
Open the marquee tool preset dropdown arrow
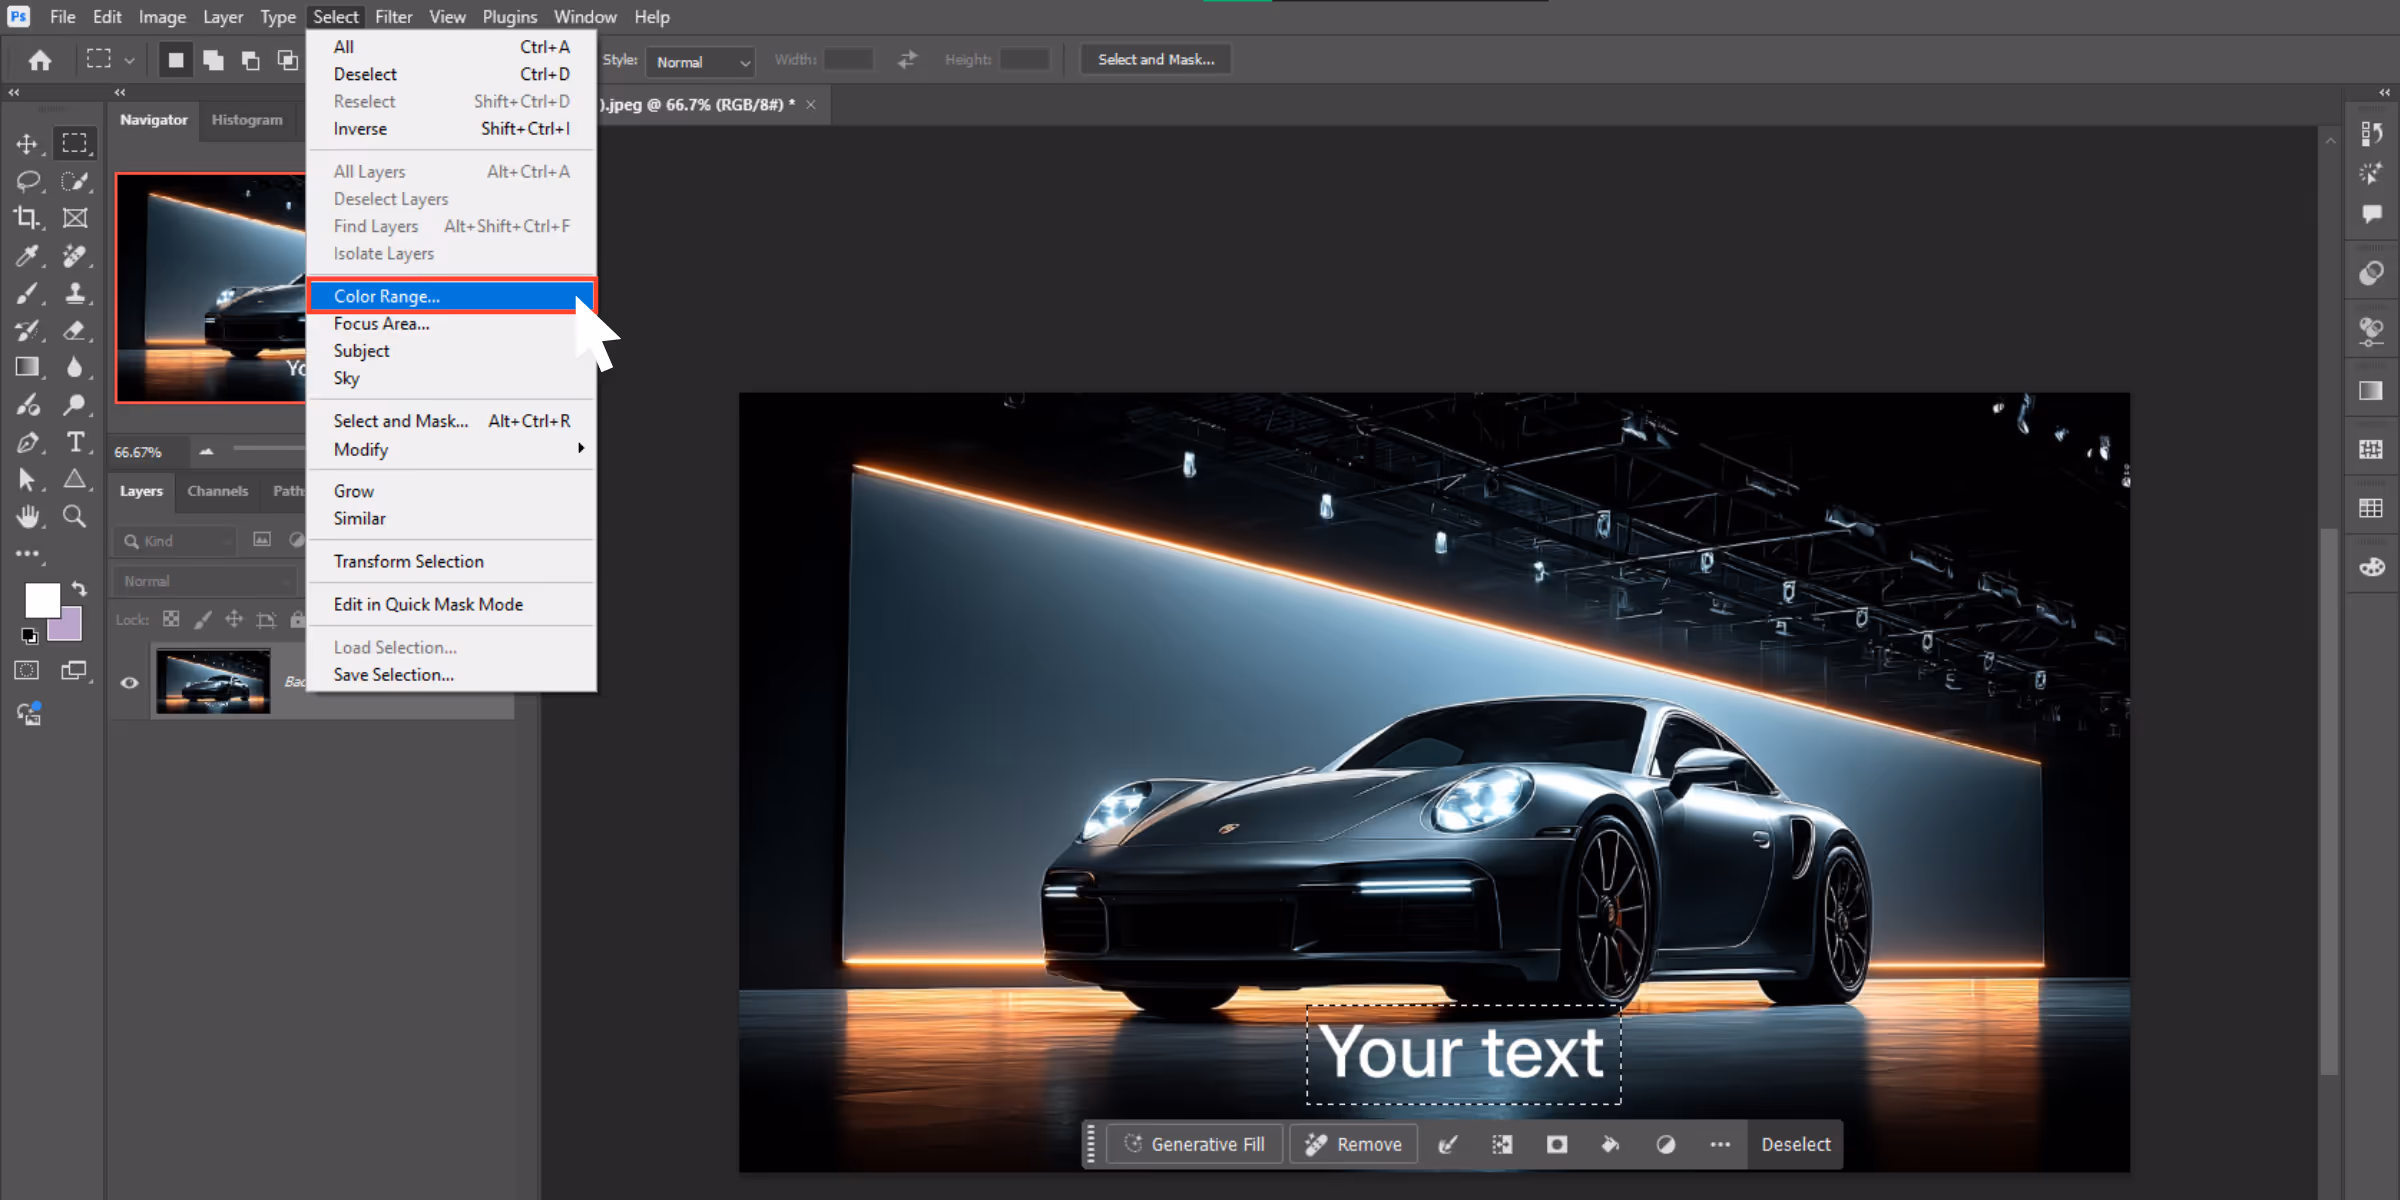pyautogui.click(x=129, y=61)
